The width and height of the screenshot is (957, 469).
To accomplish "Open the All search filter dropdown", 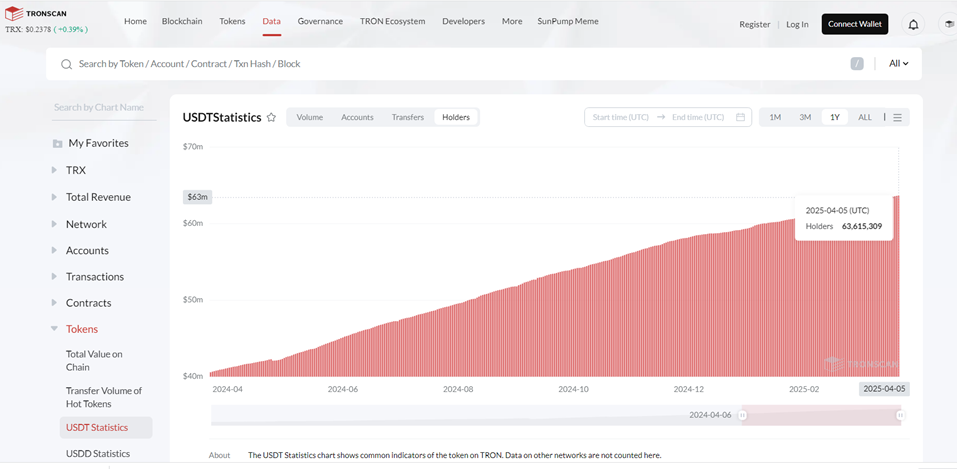I will 898,64.
